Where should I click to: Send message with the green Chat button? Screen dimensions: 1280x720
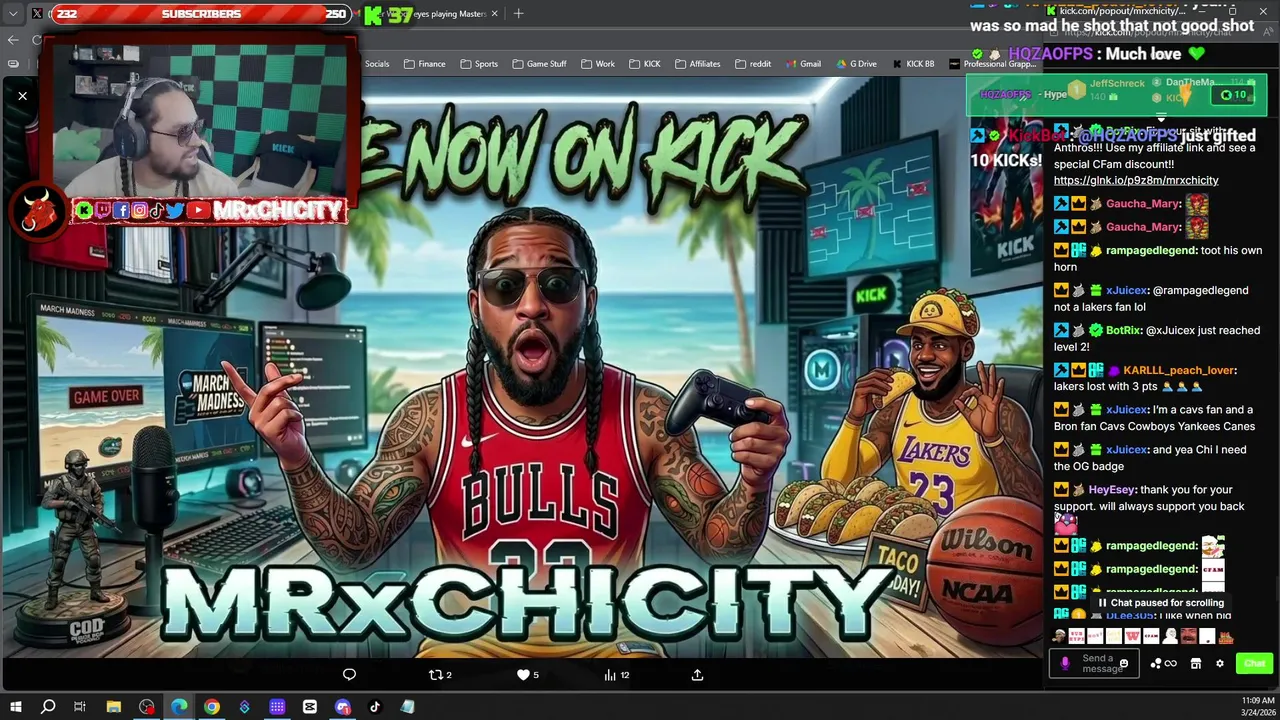click(1254, 663)
